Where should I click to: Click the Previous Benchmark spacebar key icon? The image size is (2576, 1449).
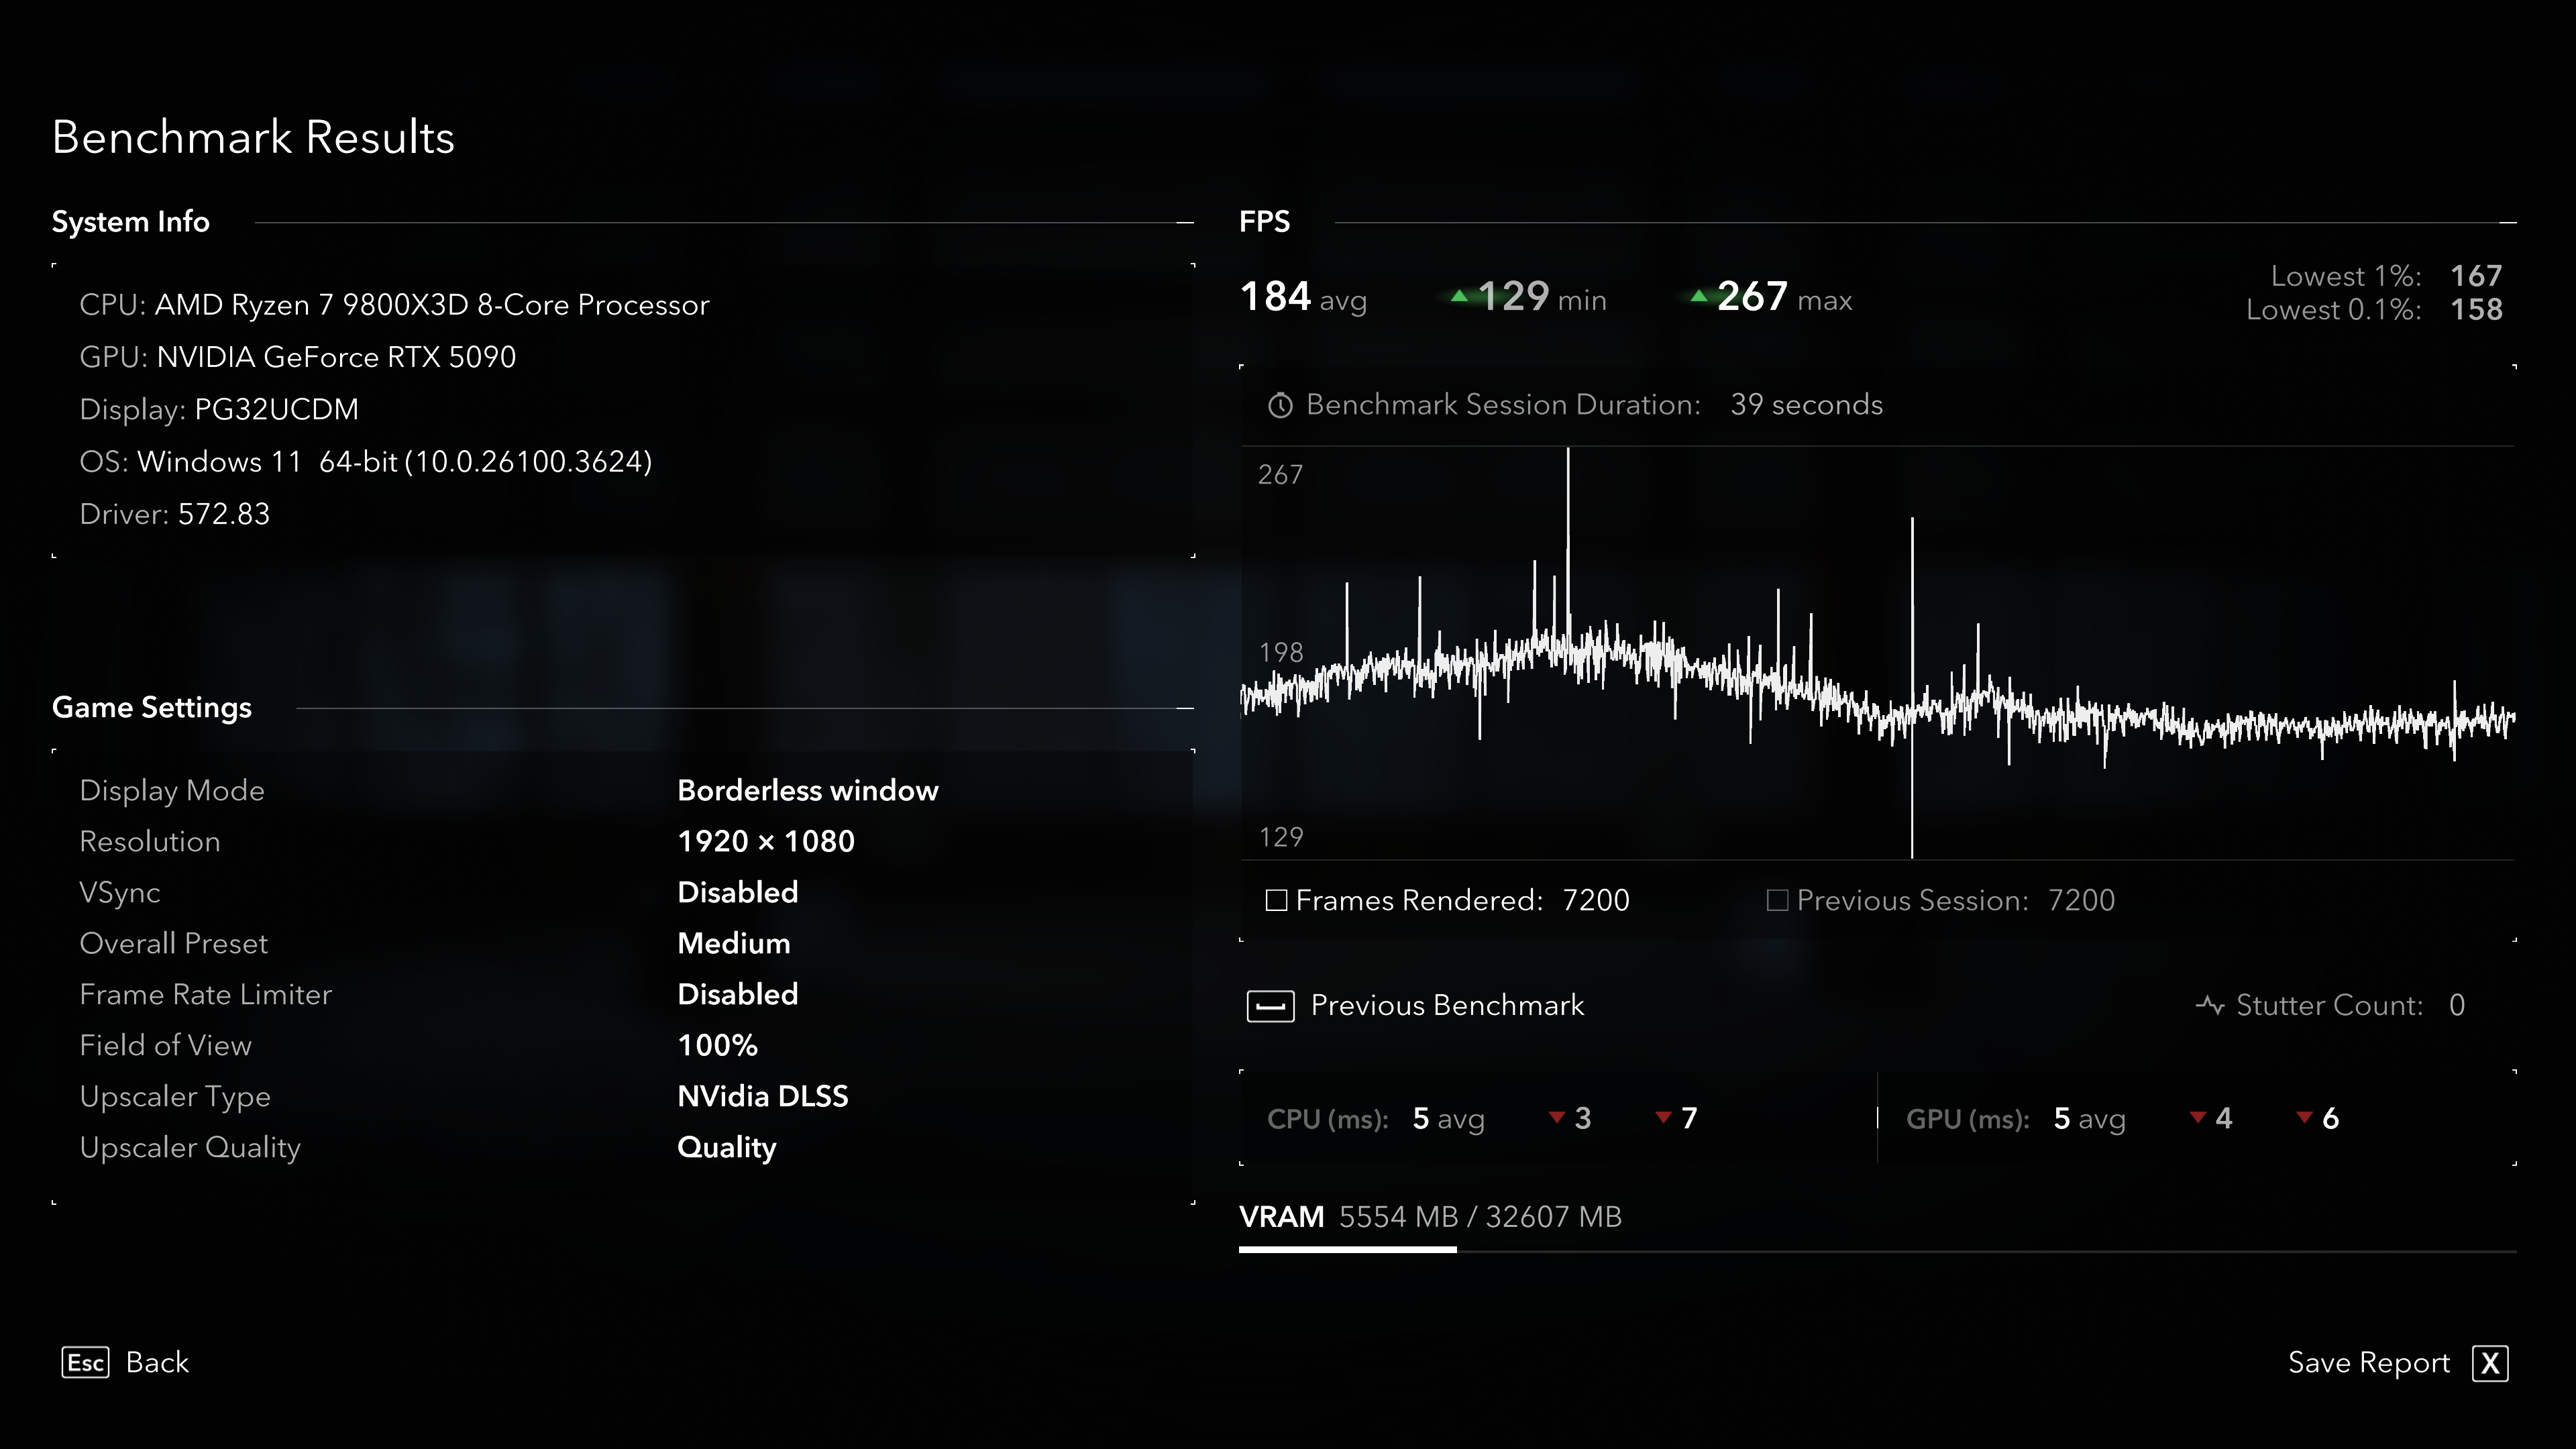(x=1270, y=1006)
